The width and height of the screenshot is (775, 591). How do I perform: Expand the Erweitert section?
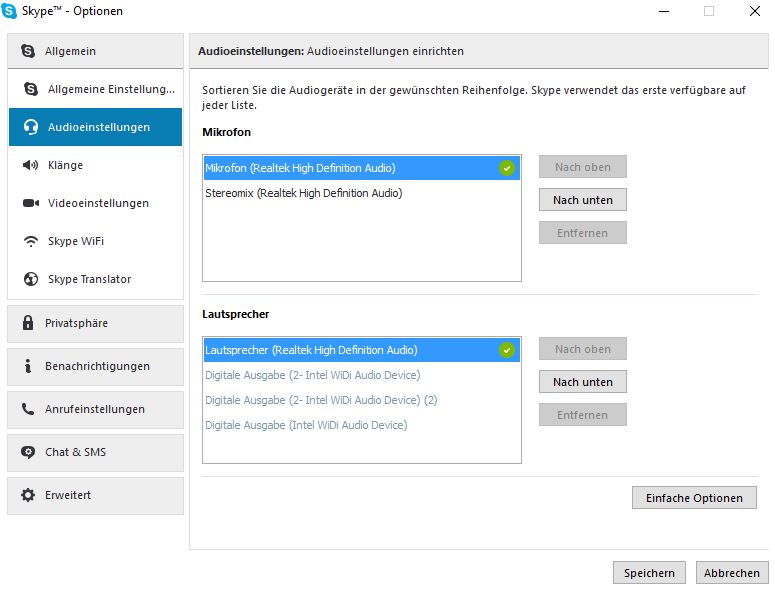pyautogui.click(x=95, y=496)
